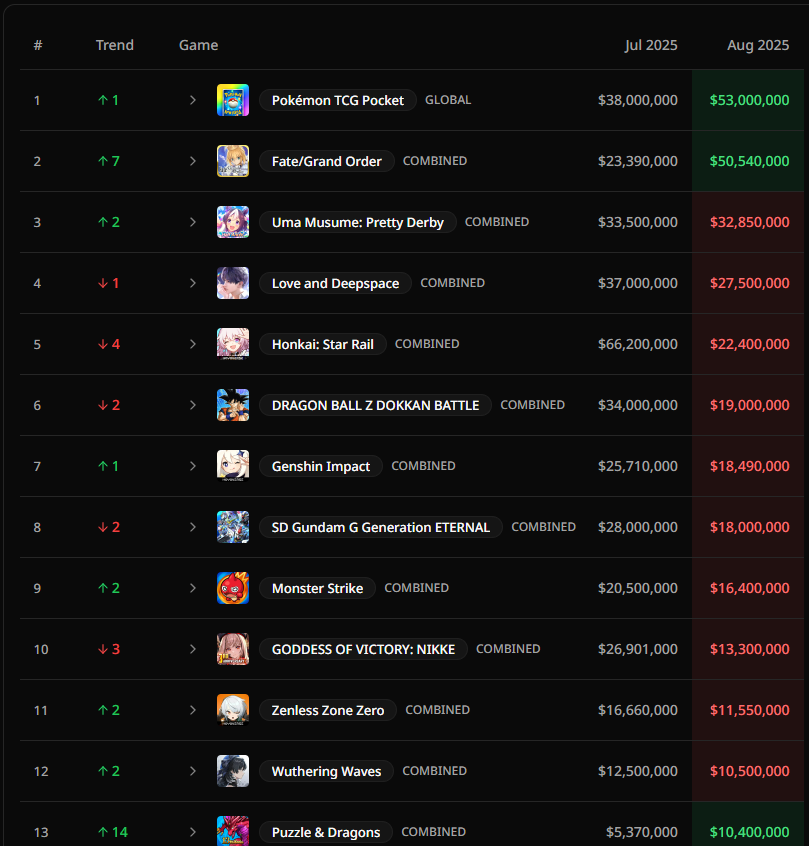The height and width of the screenshot is (846, 809).
Task: Open the Genshin Impact name pill
Action: (x=321, y=466)
